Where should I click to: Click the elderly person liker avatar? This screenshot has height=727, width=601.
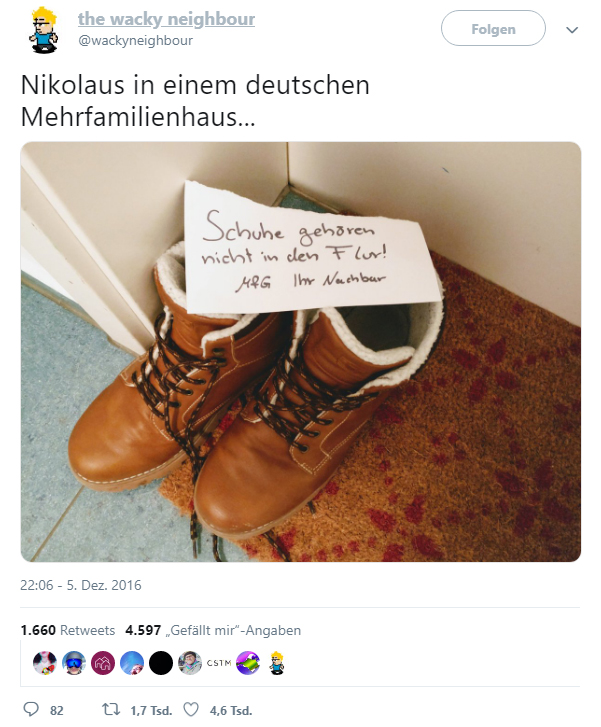[x=190, y=663]
